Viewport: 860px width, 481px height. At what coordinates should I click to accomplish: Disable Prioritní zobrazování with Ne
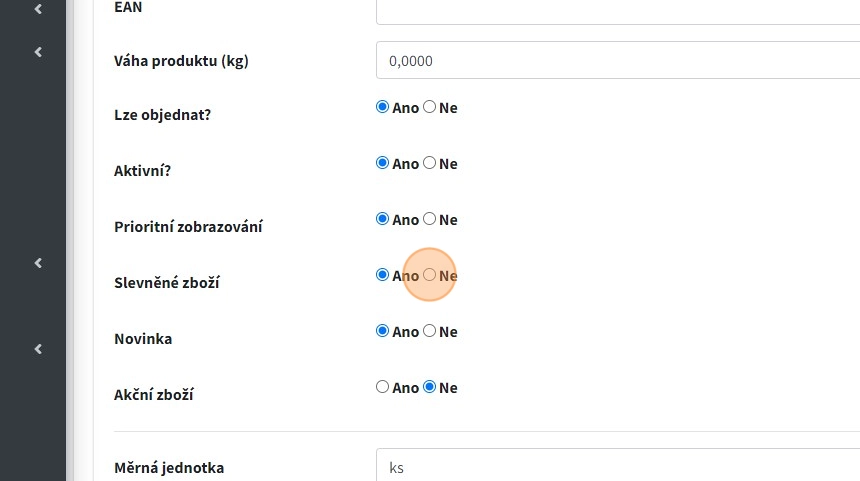coord(430,219)
